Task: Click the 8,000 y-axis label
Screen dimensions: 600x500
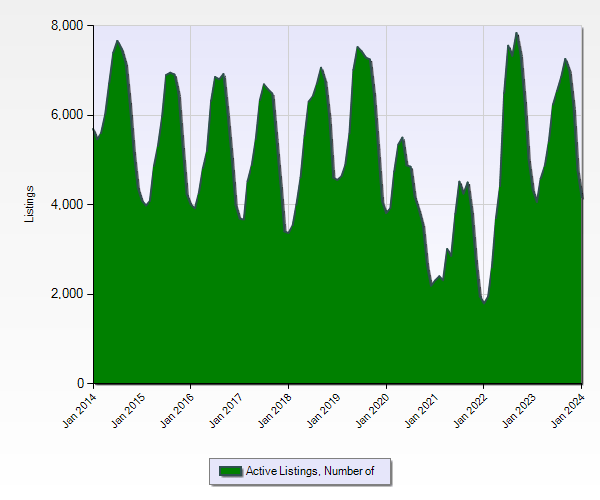Action: pyautogui.click(x=67, y=25)
